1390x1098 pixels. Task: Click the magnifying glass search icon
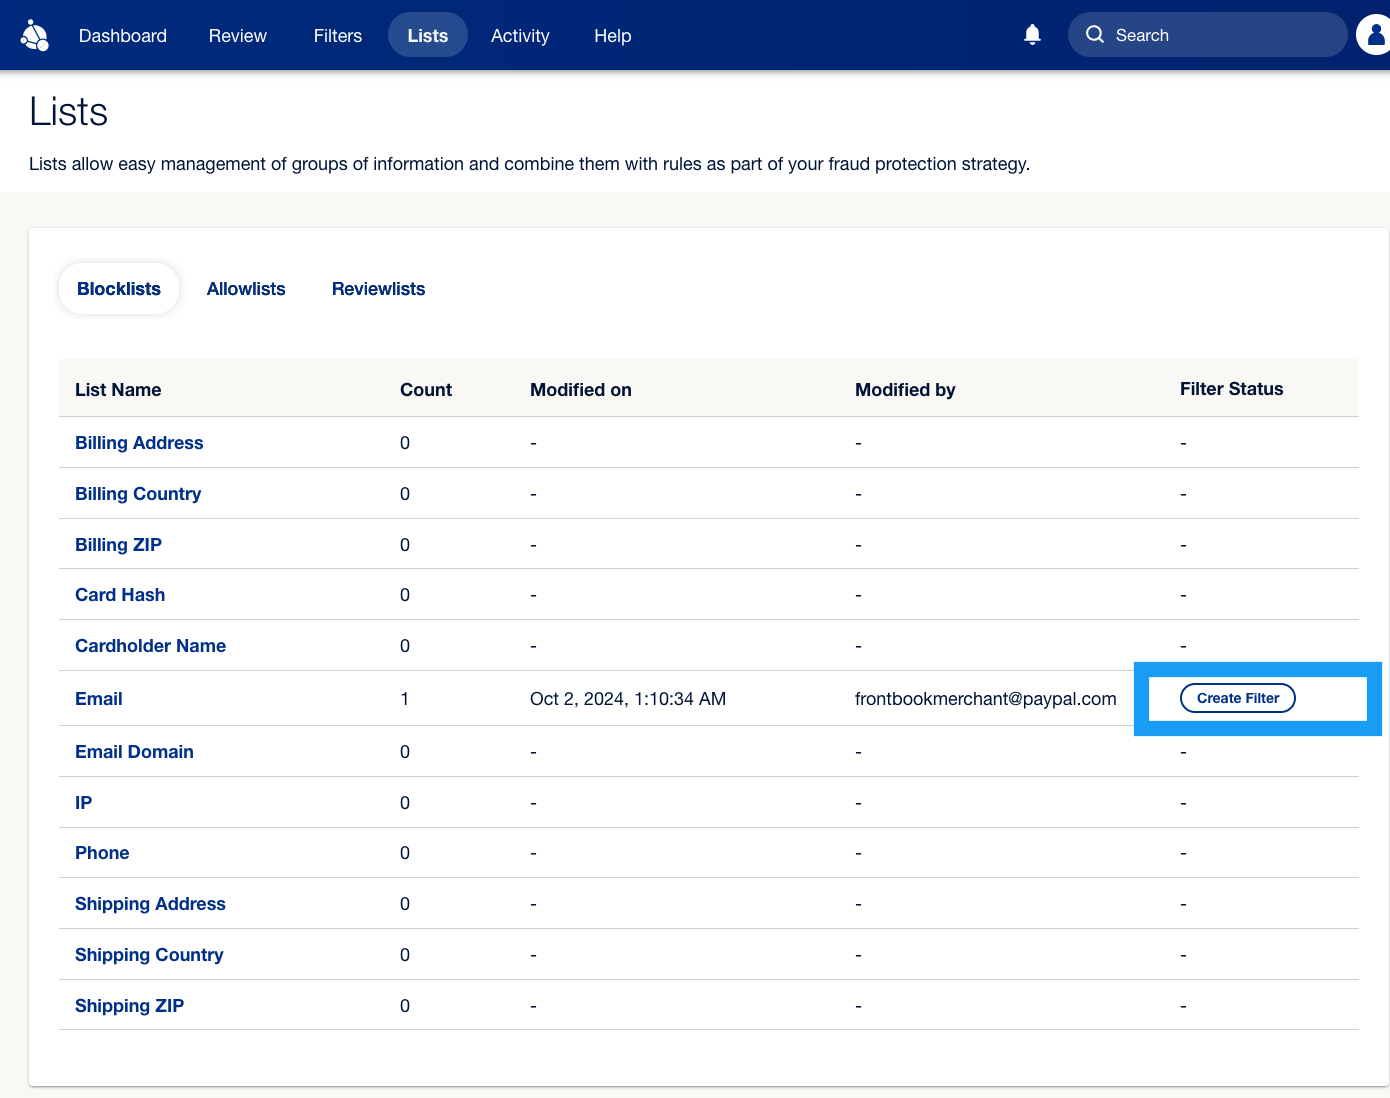(x=1095, y=35)
